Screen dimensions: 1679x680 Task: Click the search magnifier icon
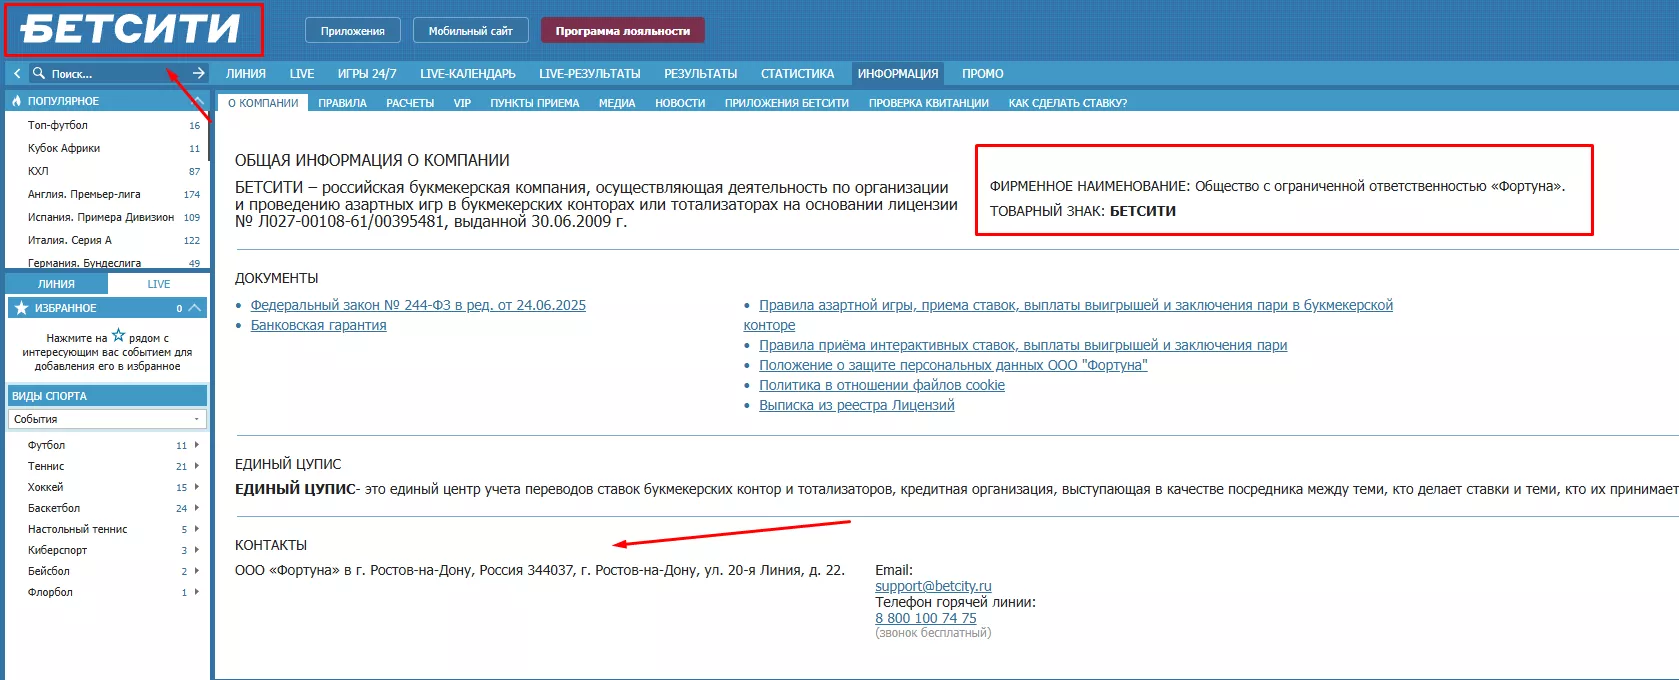39,73
